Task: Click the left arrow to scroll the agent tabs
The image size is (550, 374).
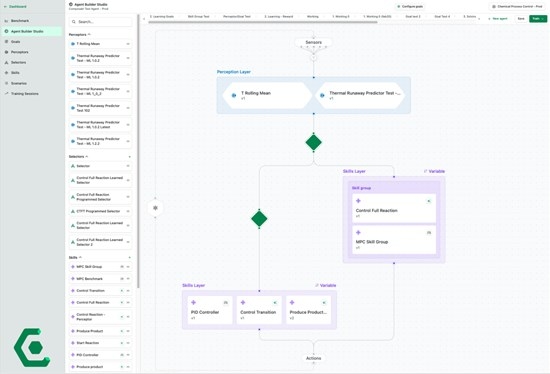Action: tap(144, 19)
